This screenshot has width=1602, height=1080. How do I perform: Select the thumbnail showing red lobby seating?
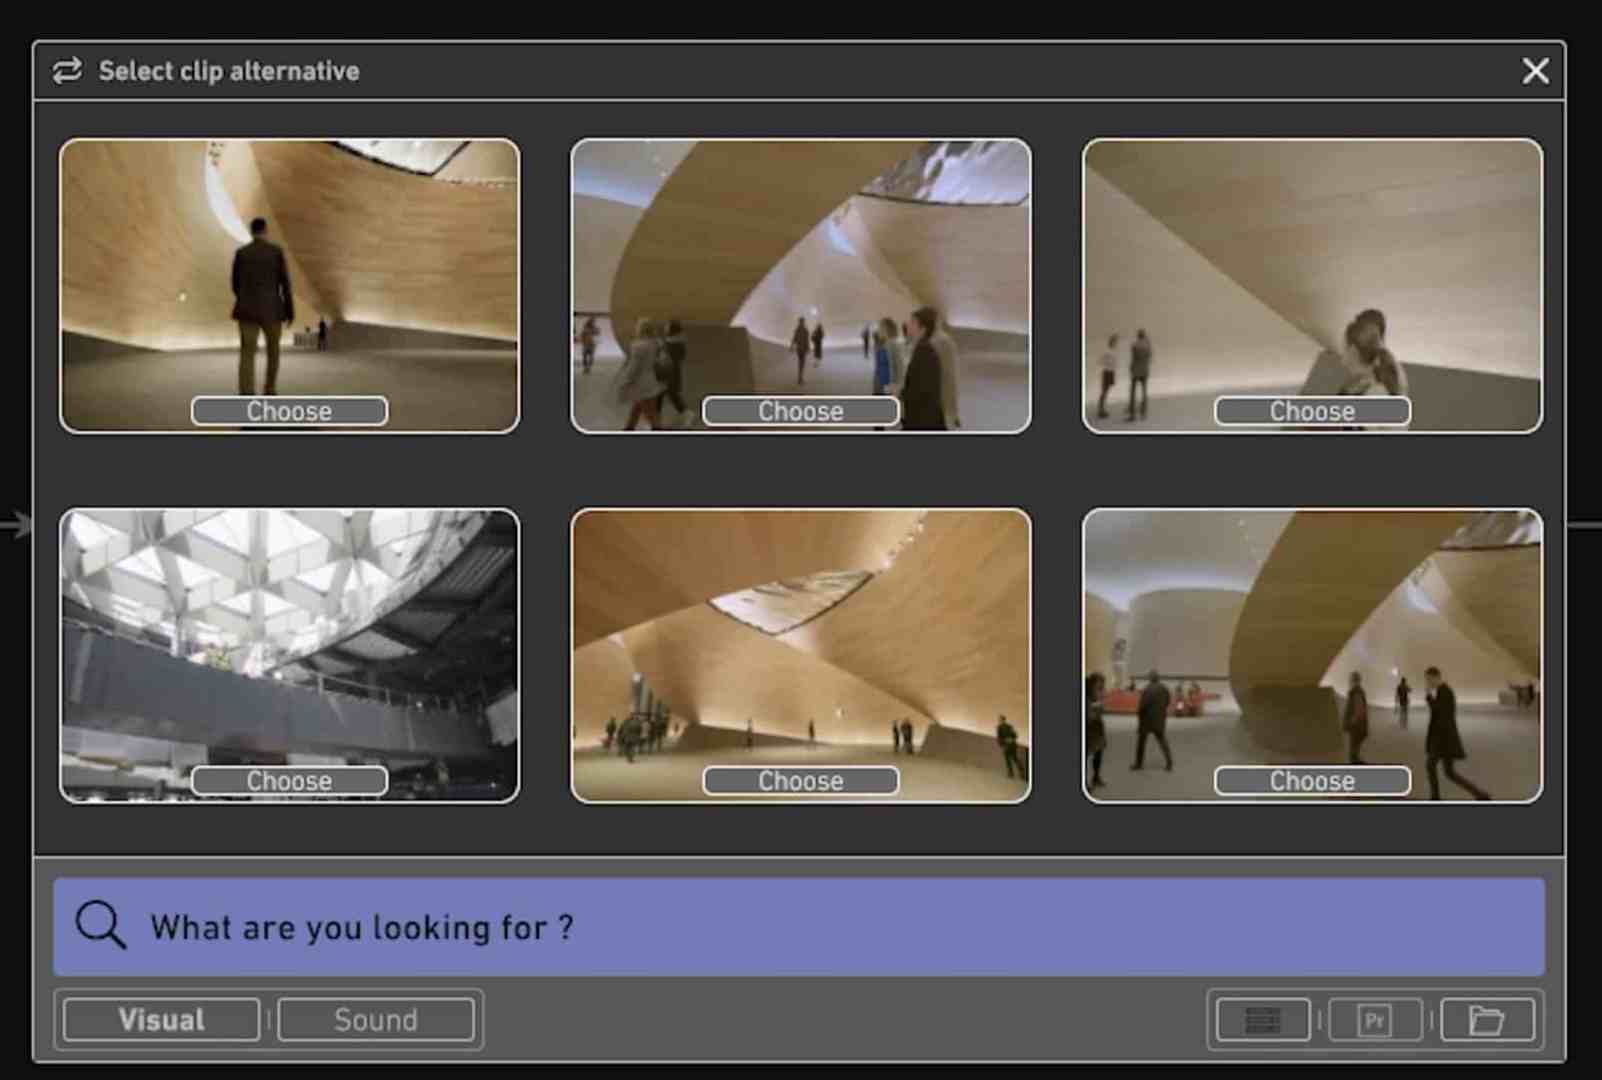coord(1312,640)
